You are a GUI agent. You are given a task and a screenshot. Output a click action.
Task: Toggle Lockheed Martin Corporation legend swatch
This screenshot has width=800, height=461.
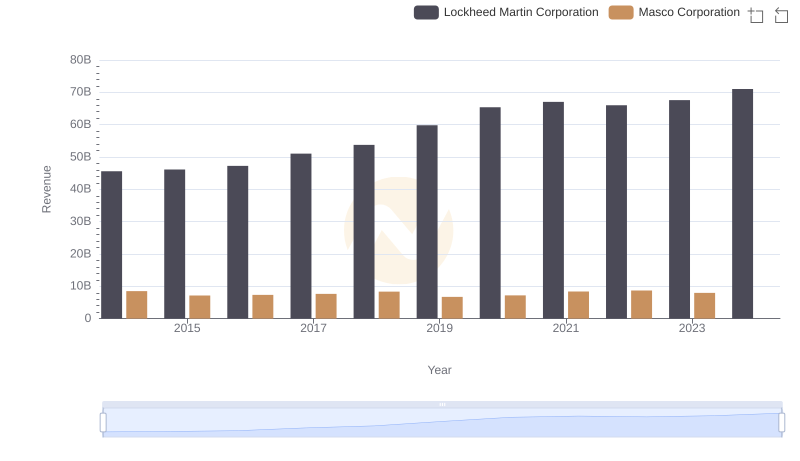[x=426, y=12]
